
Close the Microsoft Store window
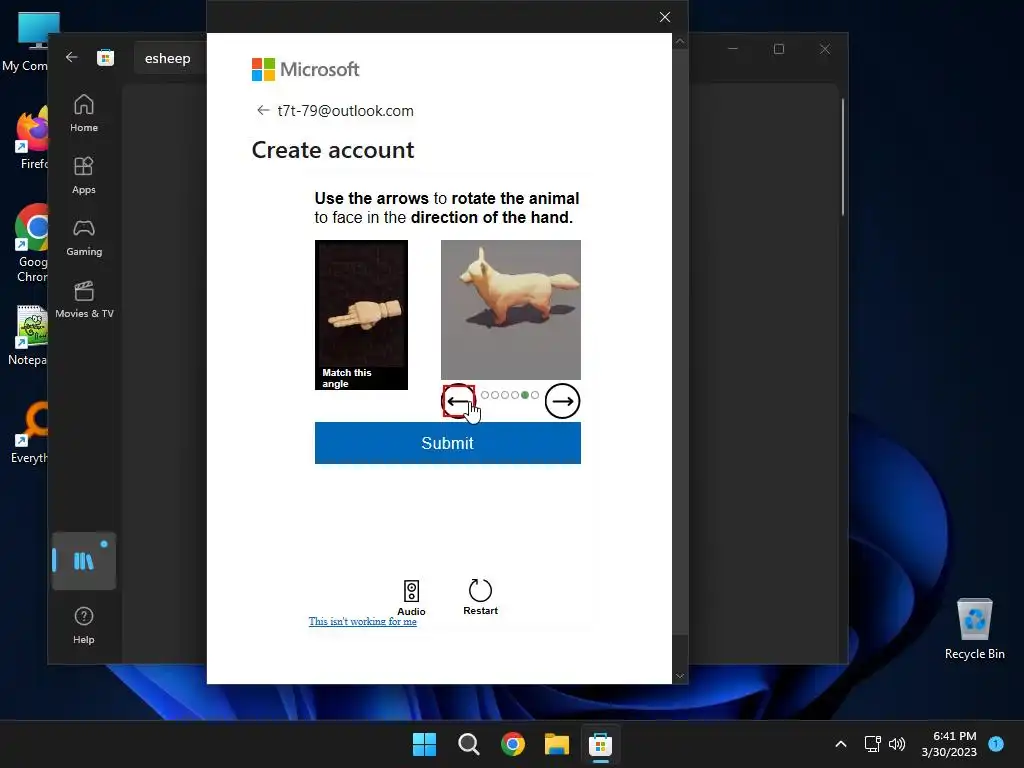[825, 49]
